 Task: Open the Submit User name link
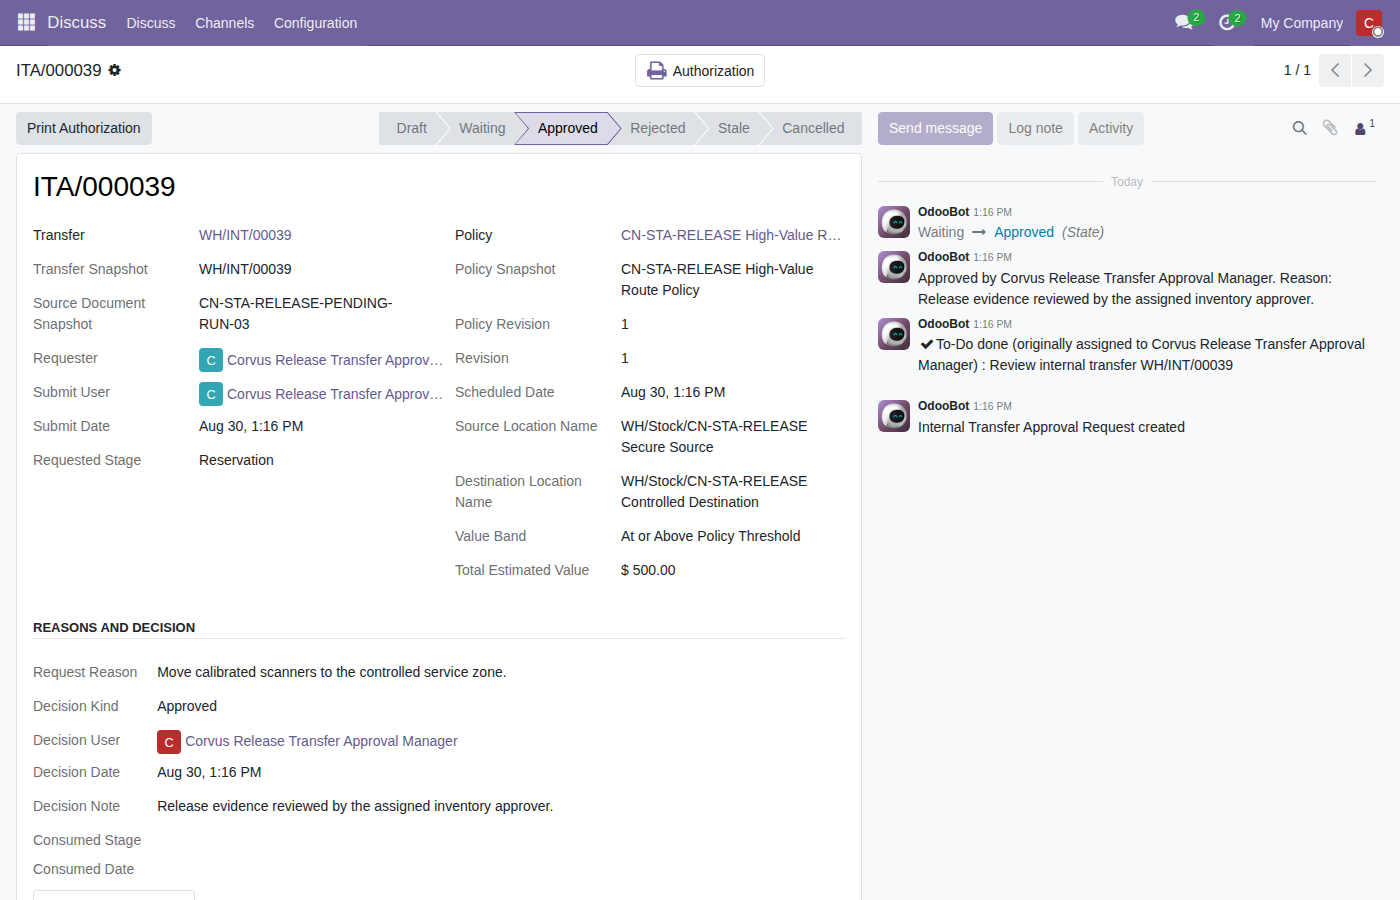(335, 394)
